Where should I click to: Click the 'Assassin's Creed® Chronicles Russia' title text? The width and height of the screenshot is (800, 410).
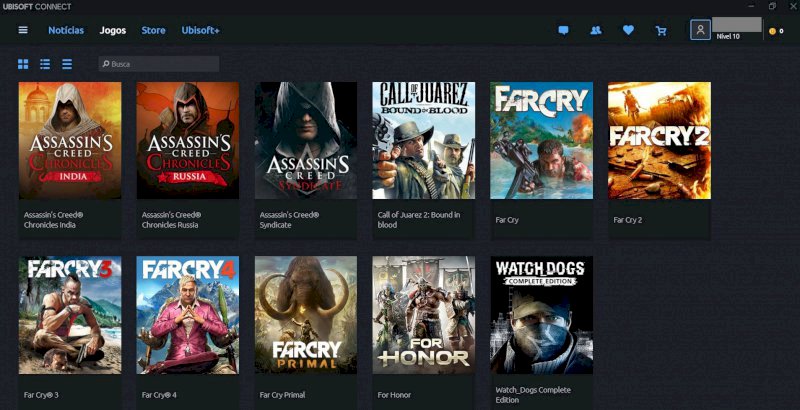point(171,220)
